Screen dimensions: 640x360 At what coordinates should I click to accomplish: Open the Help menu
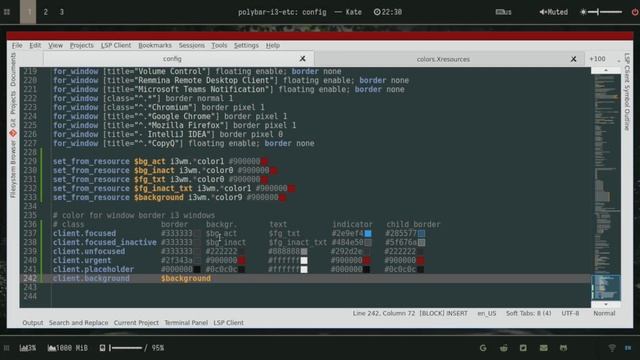click(273, 45)
